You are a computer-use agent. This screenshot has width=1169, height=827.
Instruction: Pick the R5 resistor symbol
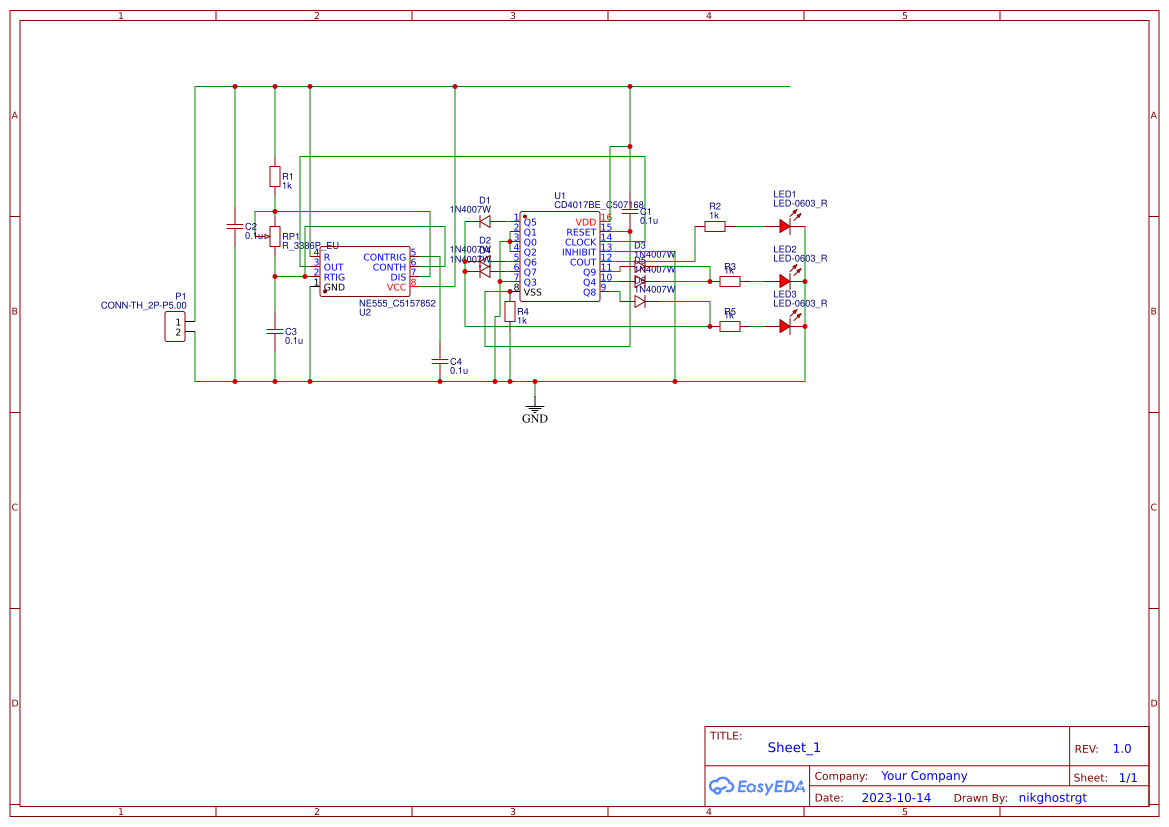pos(730,326)
